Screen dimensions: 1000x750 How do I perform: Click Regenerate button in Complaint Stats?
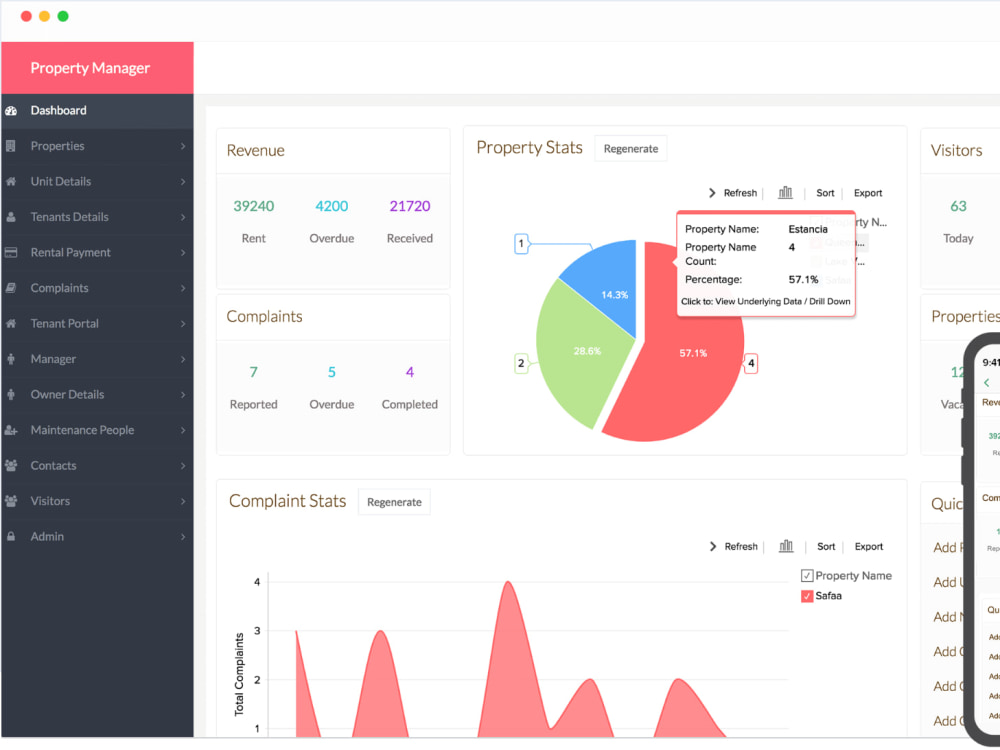click(x=394, y=502)
